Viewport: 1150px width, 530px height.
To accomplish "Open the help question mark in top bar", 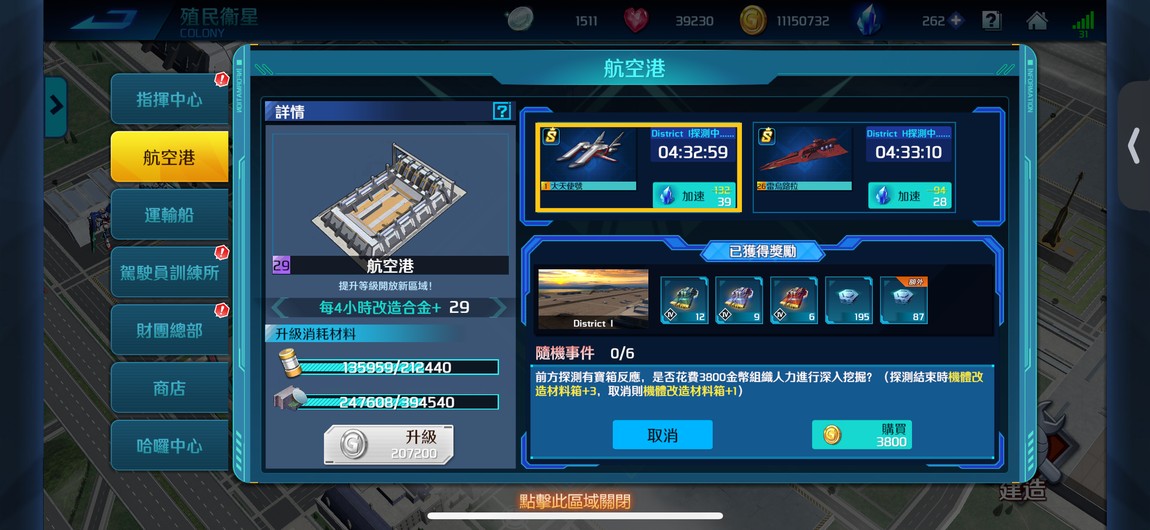I will click(991, 21).
